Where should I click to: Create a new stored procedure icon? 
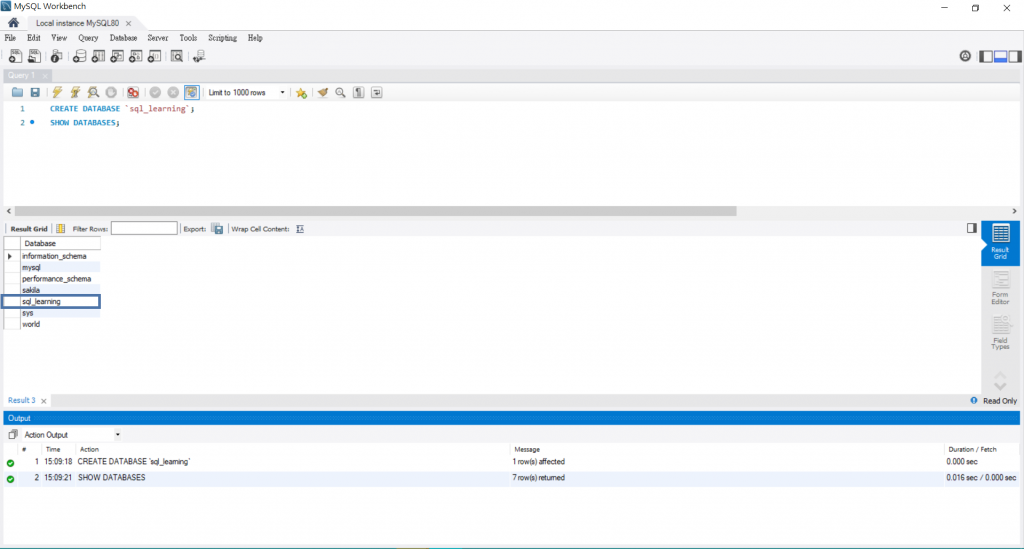[x=135, y=57]
